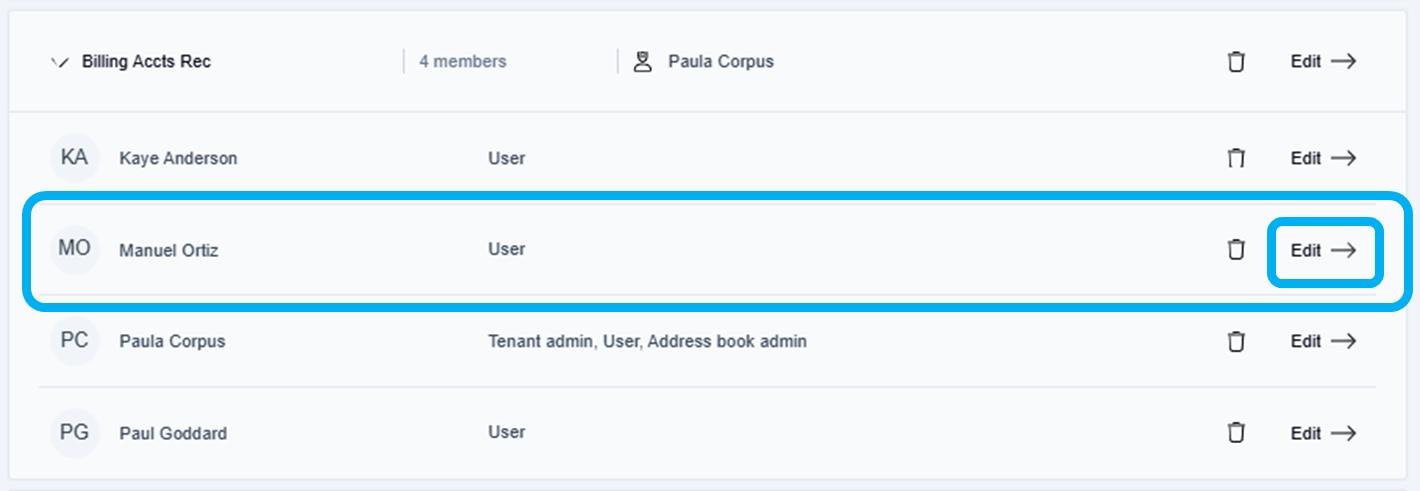Open Edit for Paul Goddard
This screenshot has height=491, width=1420.
pyautogui.click(x=1322, y=433)
